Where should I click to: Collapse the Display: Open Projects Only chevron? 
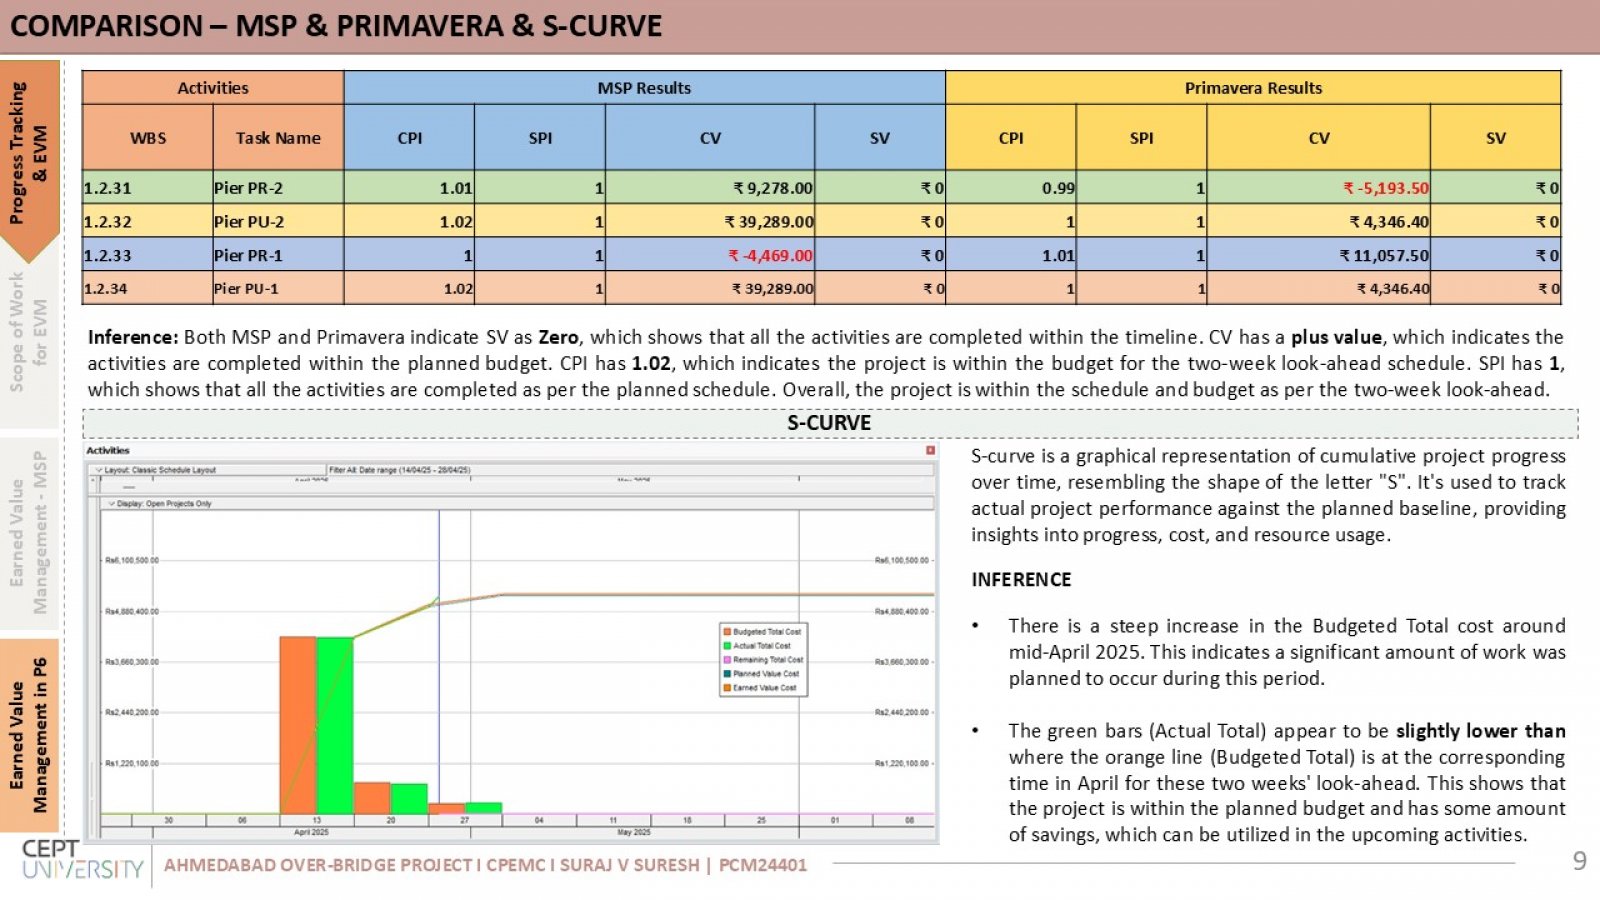click(111, 504)
